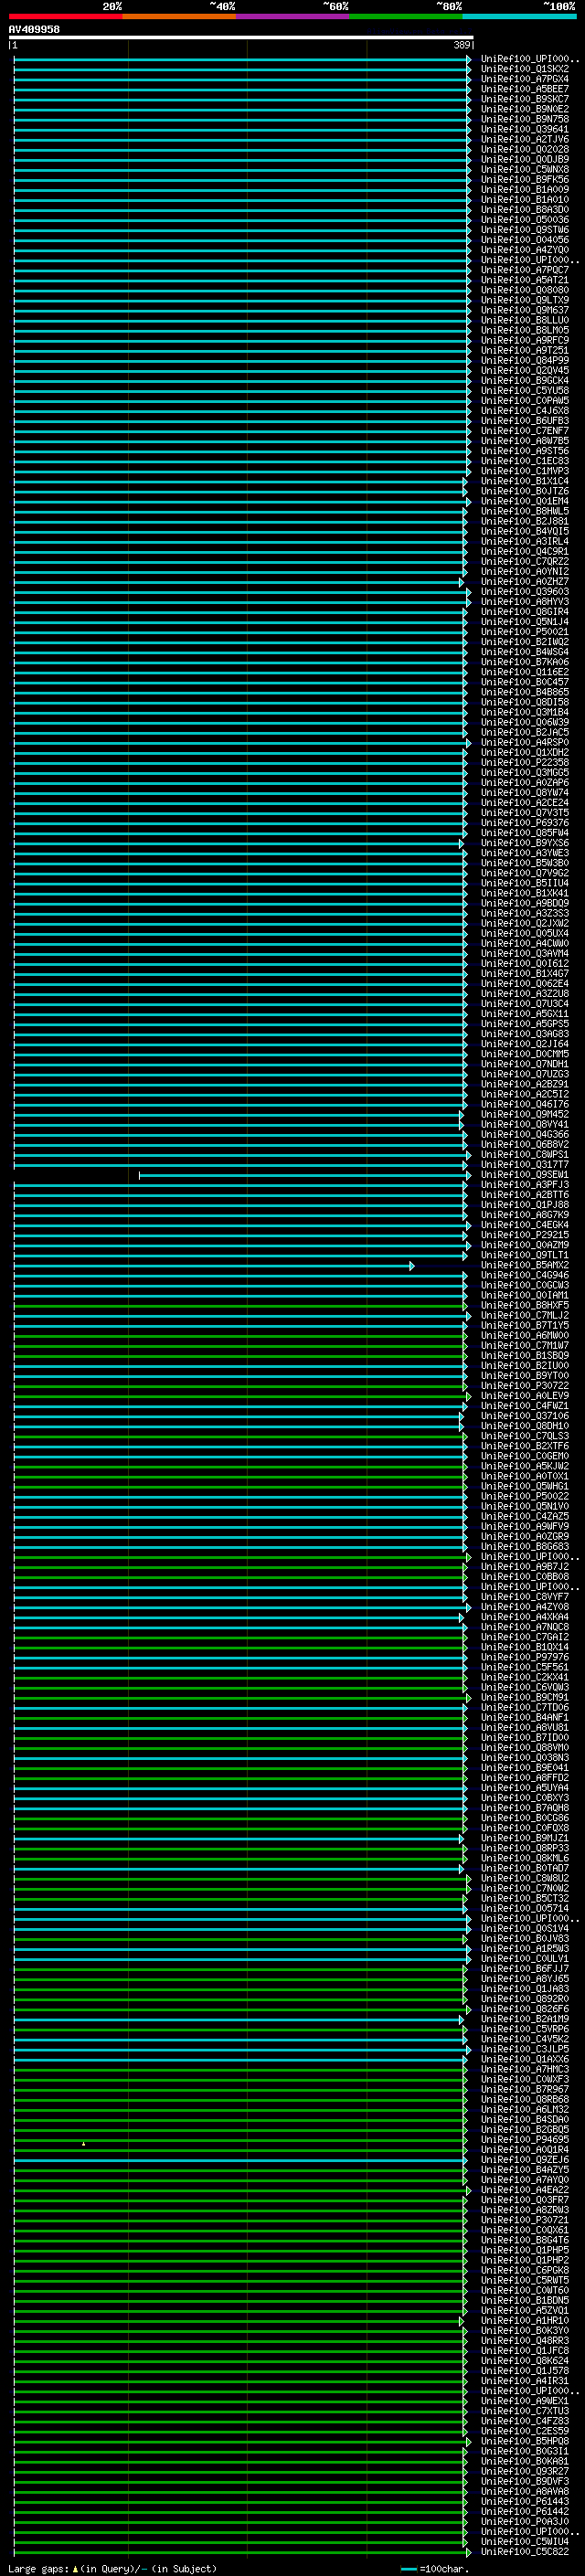Select hit label UniRef100_Q8K624
The image size is (585, 2576).
524,2360
